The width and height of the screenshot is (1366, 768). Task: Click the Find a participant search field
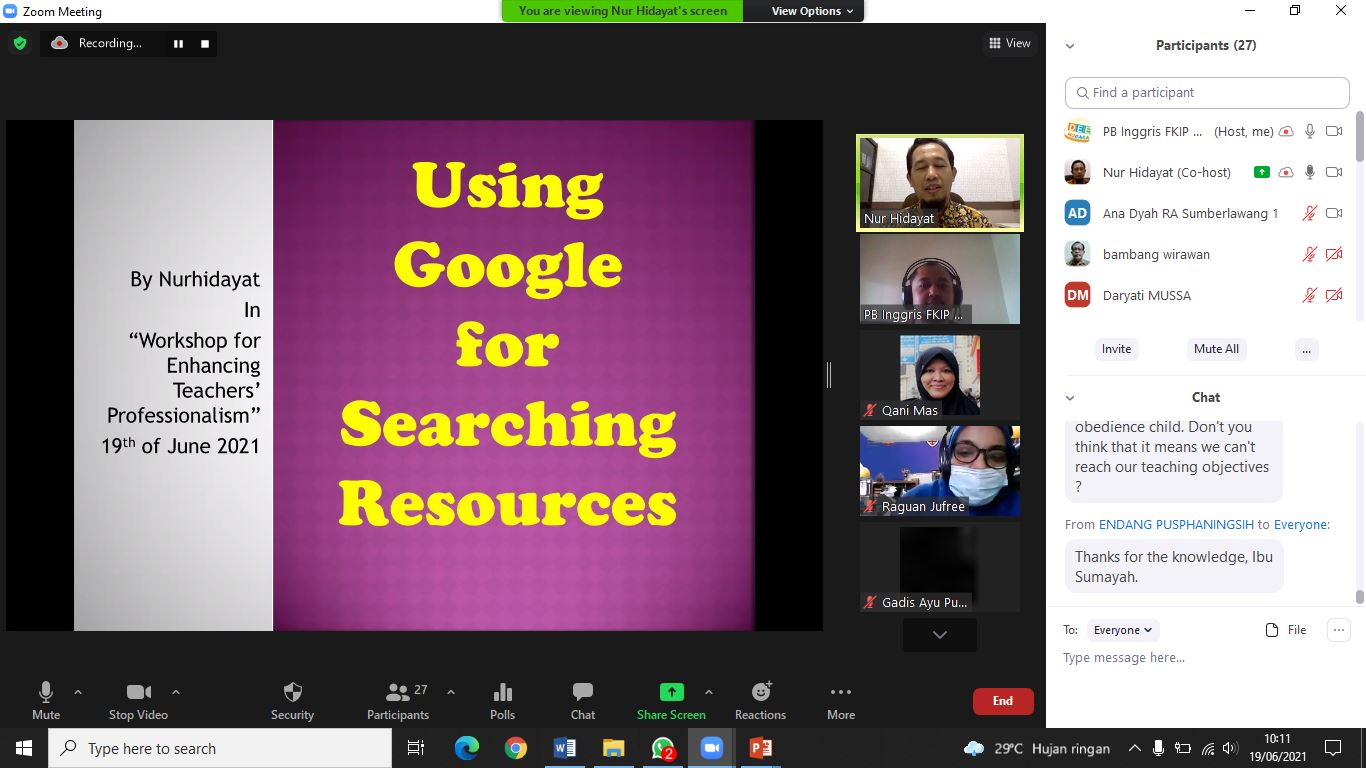coord(1207,92)
